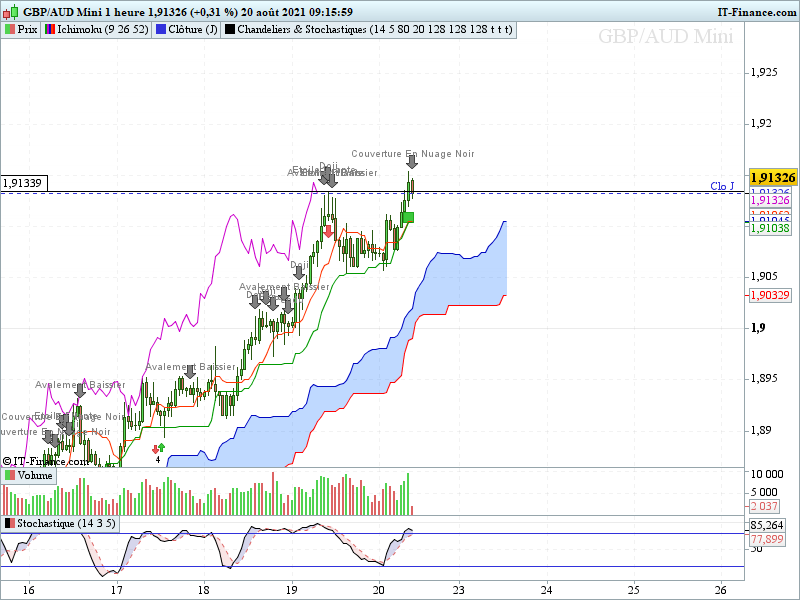The height and width of the screenshot is (600, 800).
Task: Click the green square marker on latest candle
Action: click(x=408, y=218)
